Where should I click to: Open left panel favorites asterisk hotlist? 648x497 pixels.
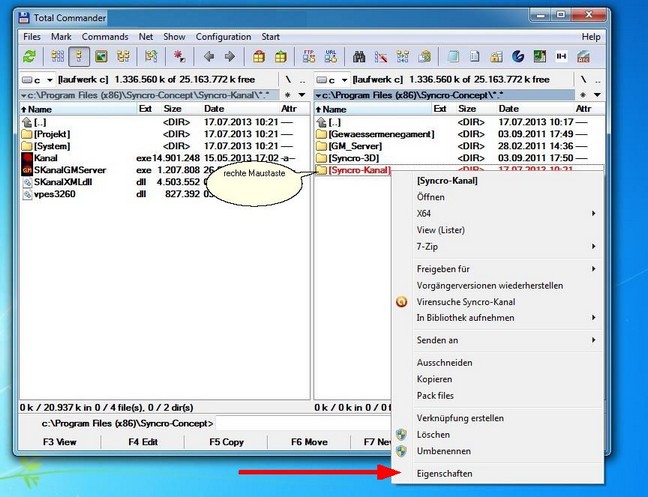(288, 95)
